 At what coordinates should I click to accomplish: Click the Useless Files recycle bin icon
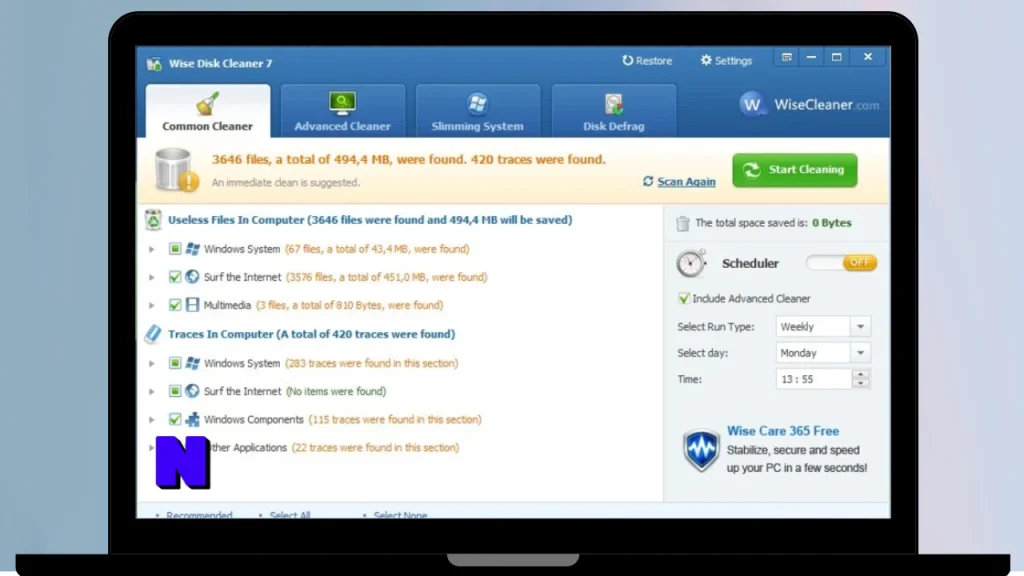point(153,220)
